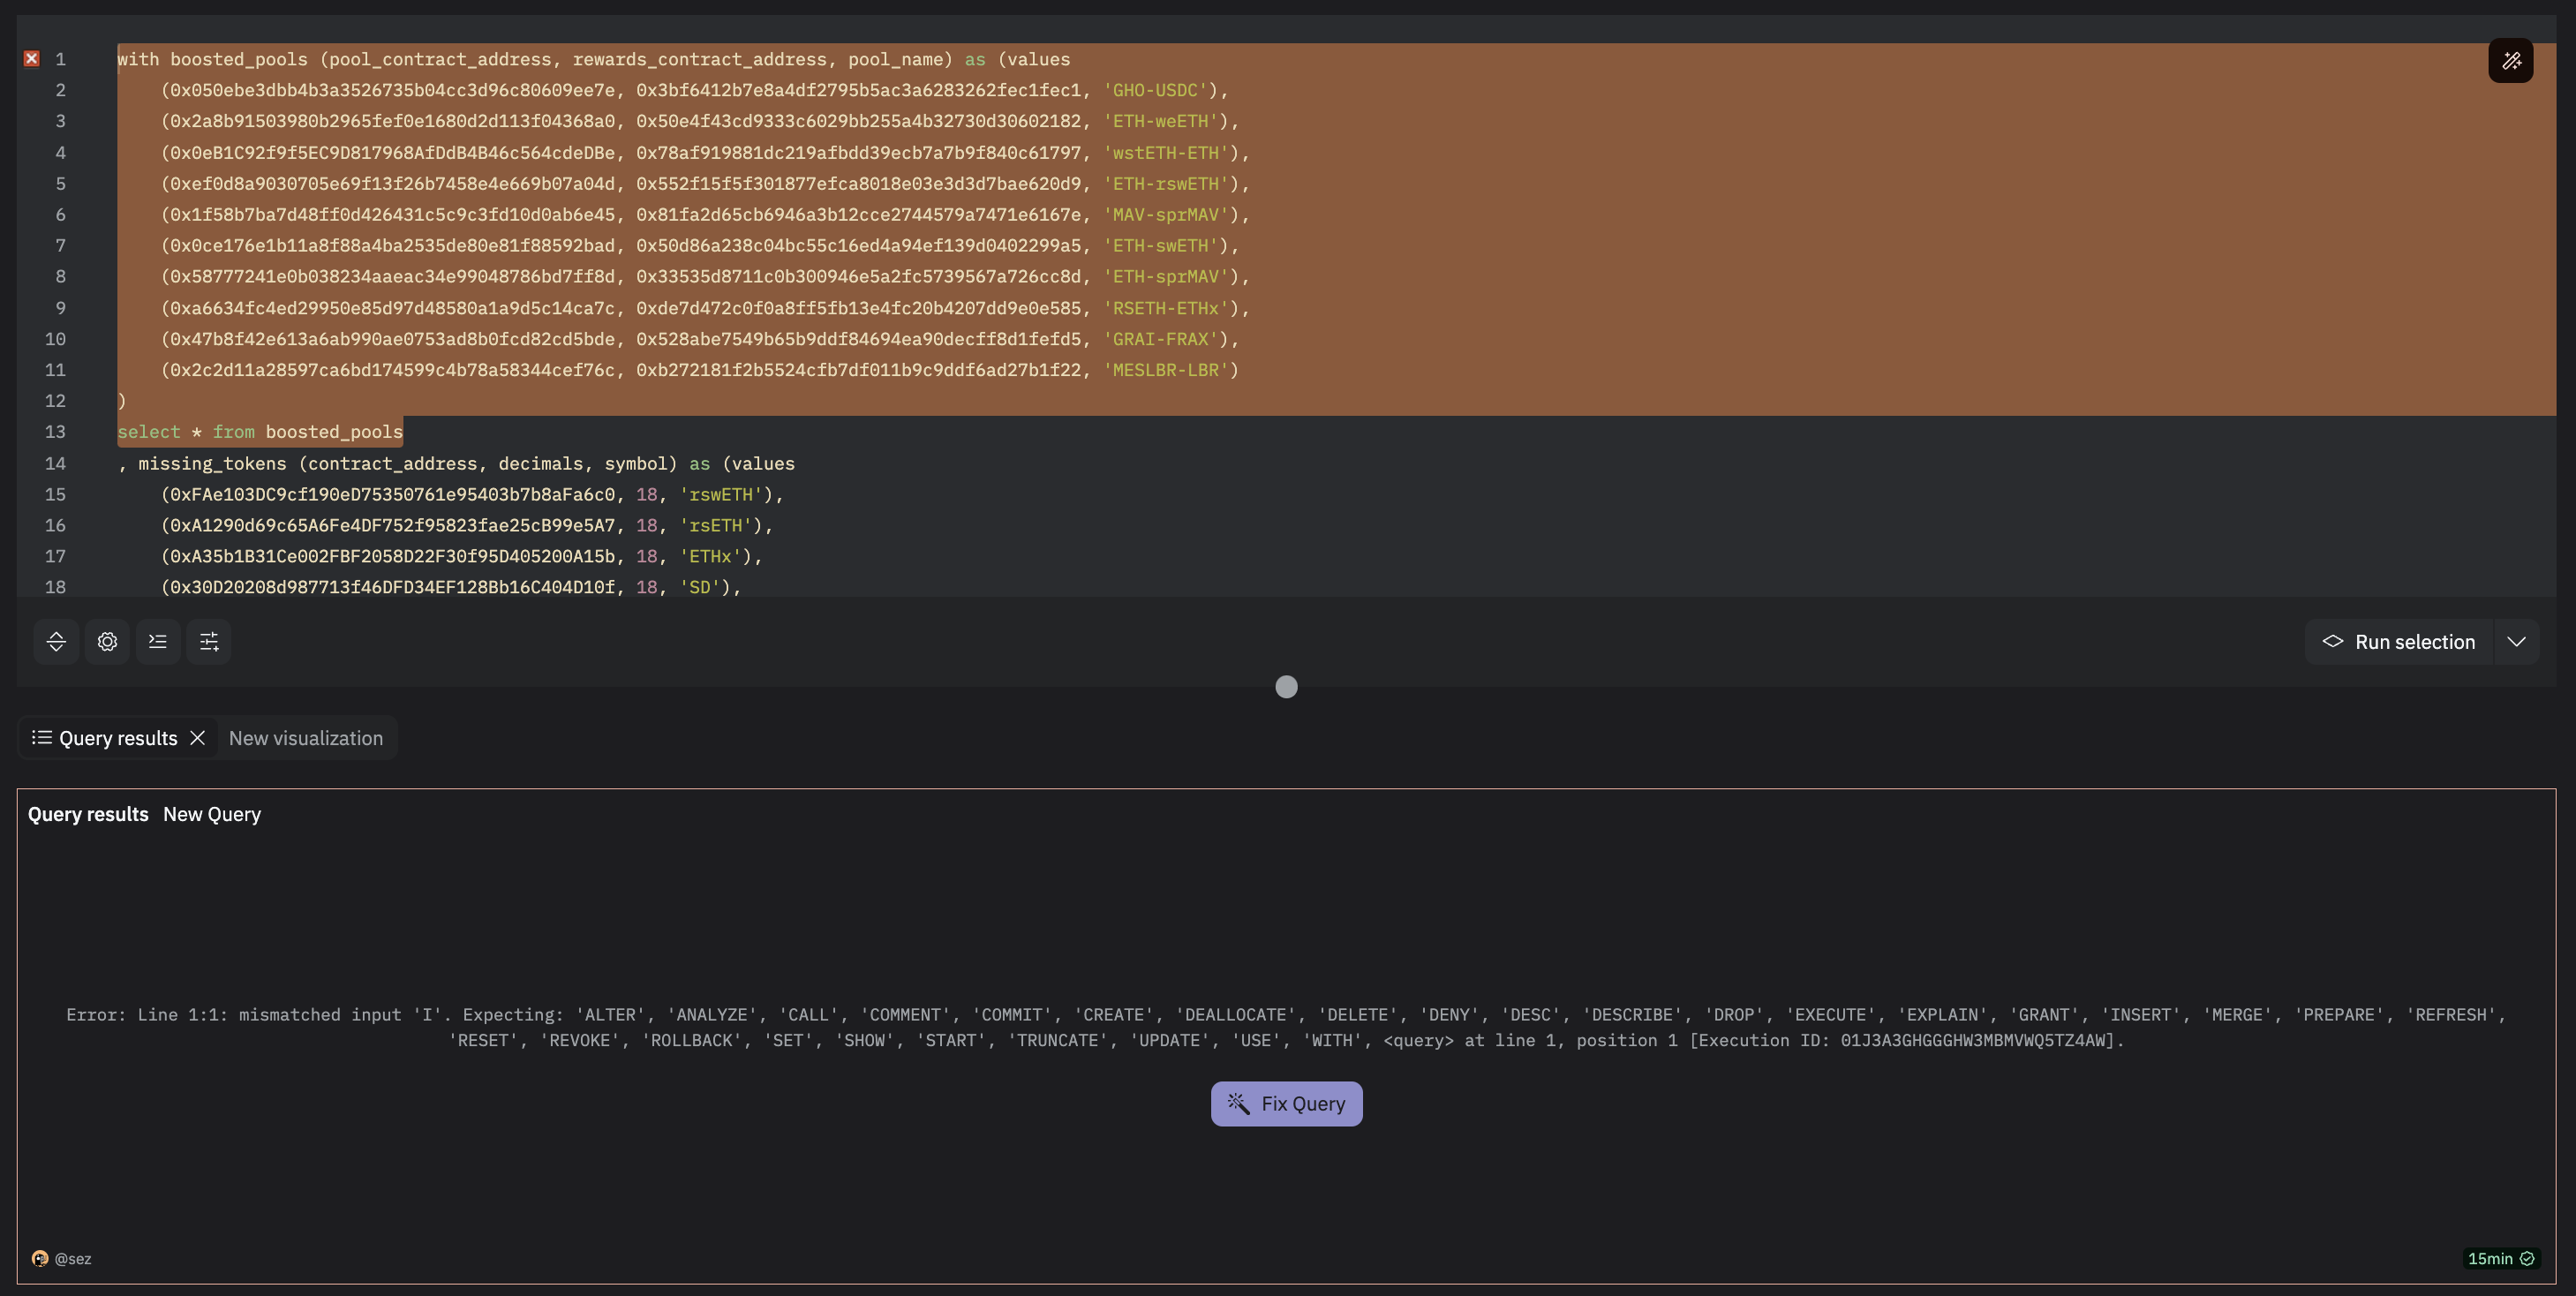Click the AI magic wand icon in editor
2576x1296 pixels.
click(x=2510, y=61)
